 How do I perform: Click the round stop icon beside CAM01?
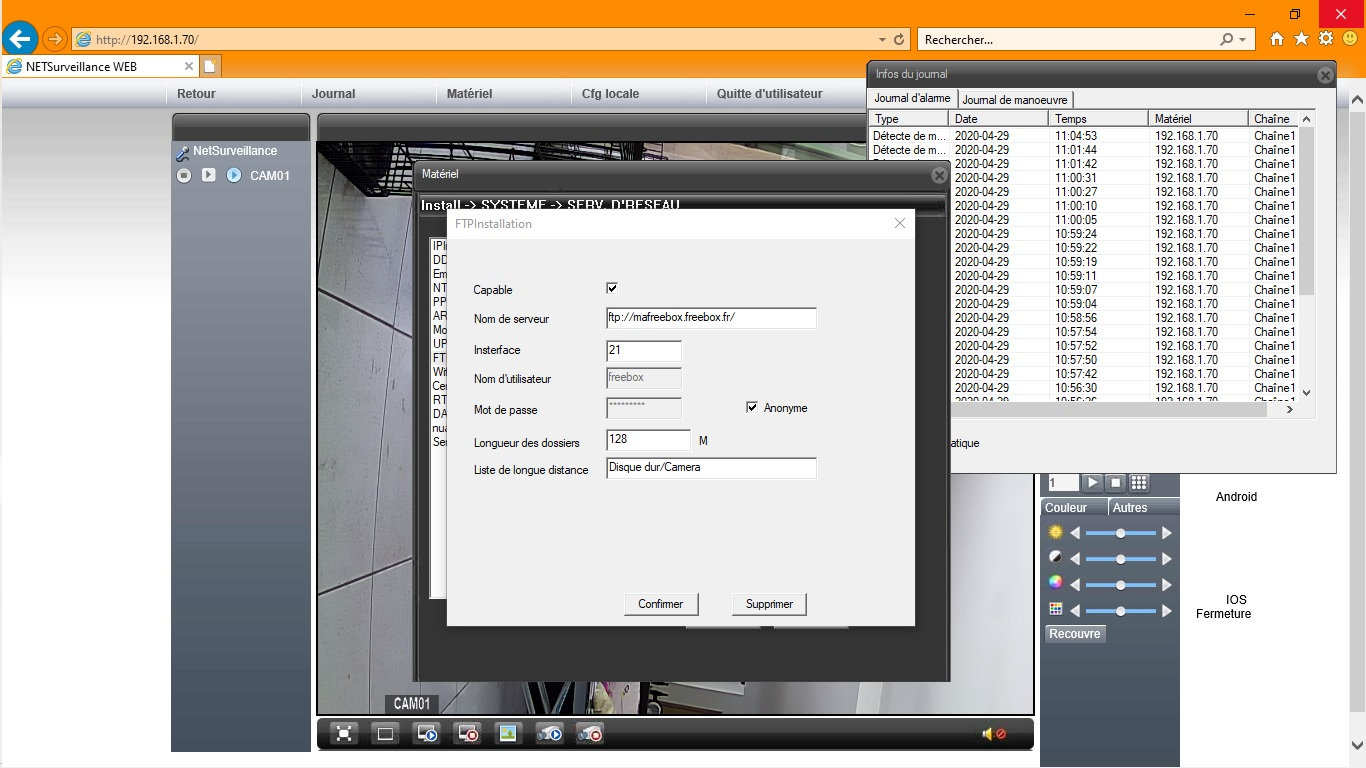(x=184, y=175)
